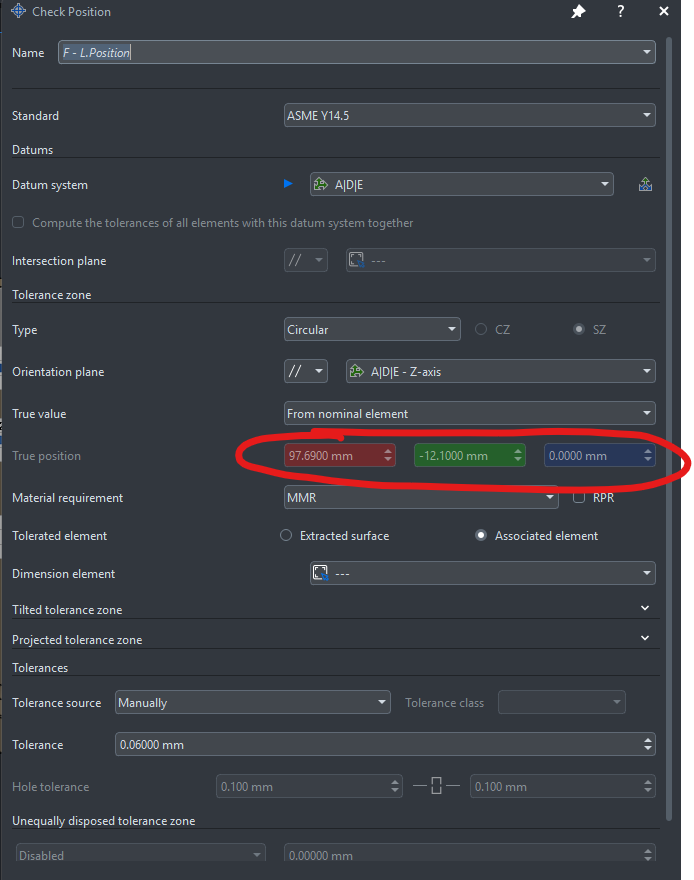Image resolution: width=694 pixels, height=880 pixels.
Task: Click the blue play arrow beside Datum system
Action: [x=289, y=184]
